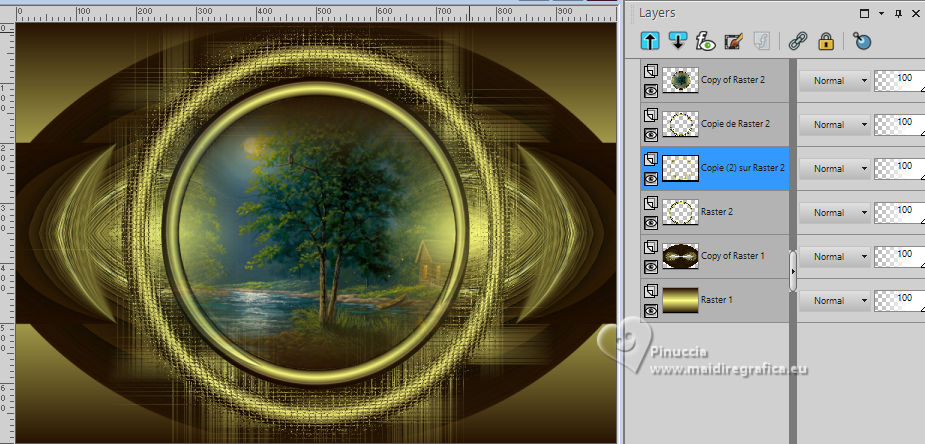Image resolution: width=925 pixels, height=444 pixels.
Task: Click the tree picture inside the round frame
Action: point(317,233)
